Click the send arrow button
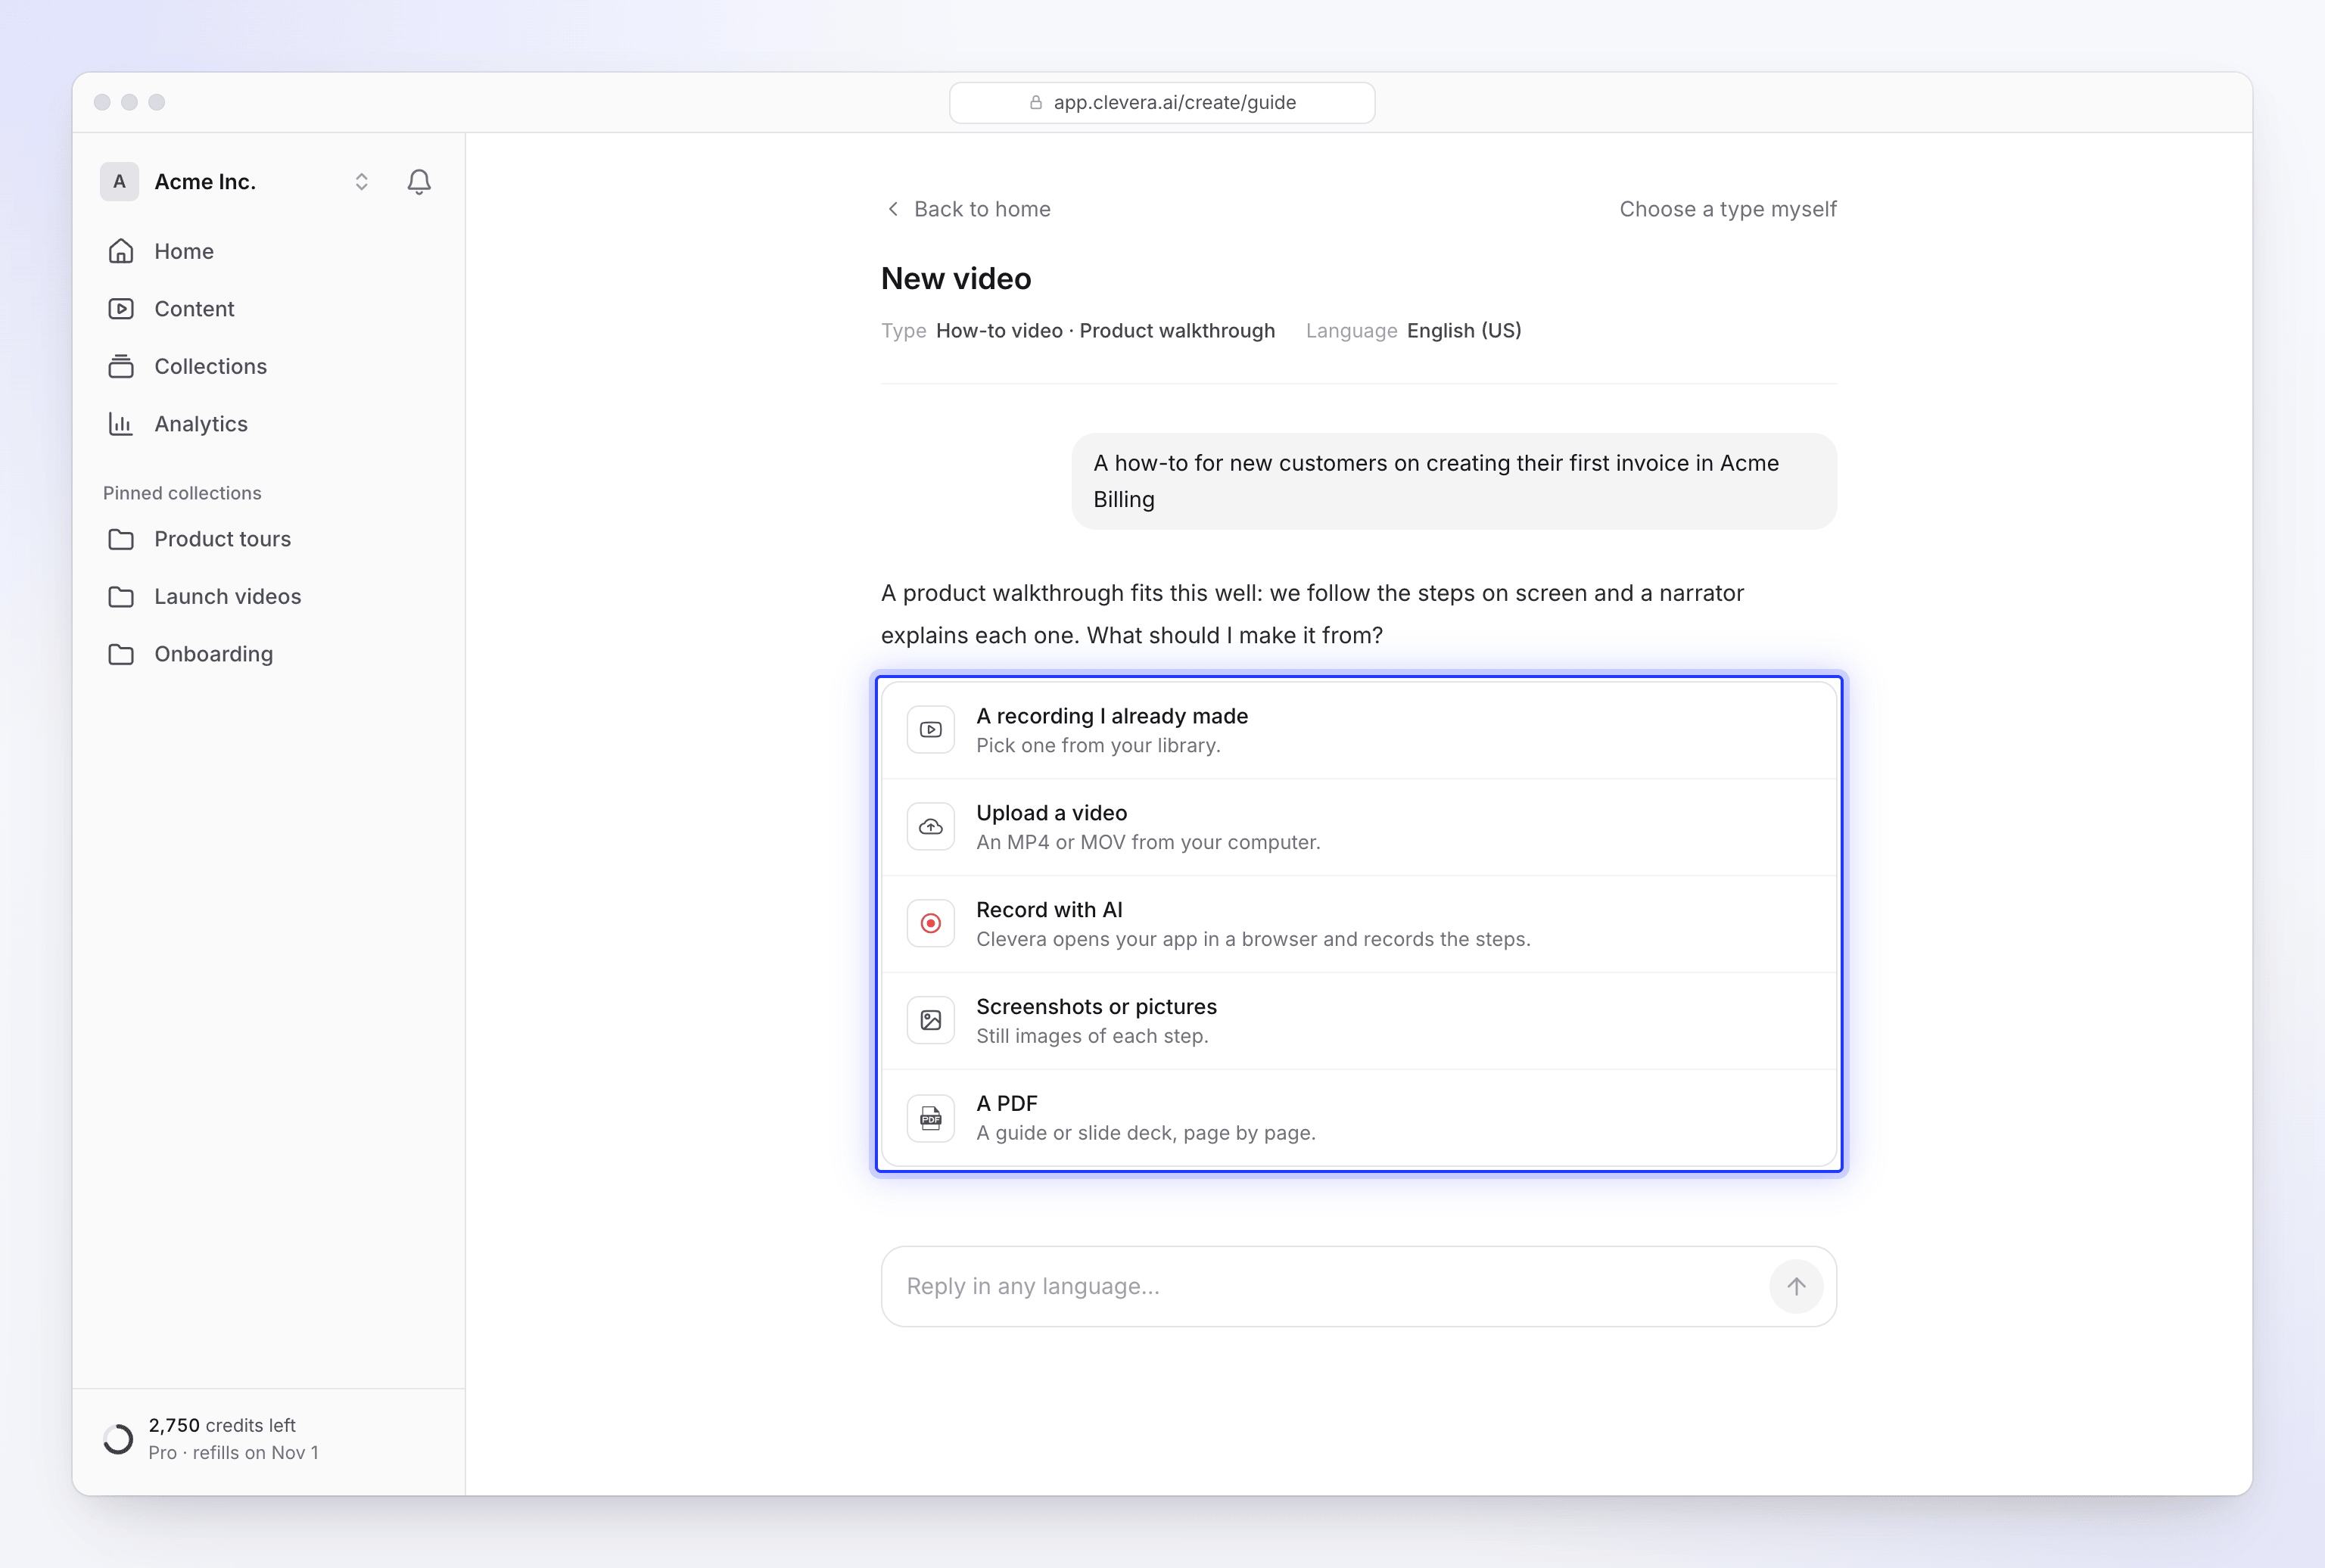The width and height of the screenshot is (2325, 1568). (x=1796, y=1286)
